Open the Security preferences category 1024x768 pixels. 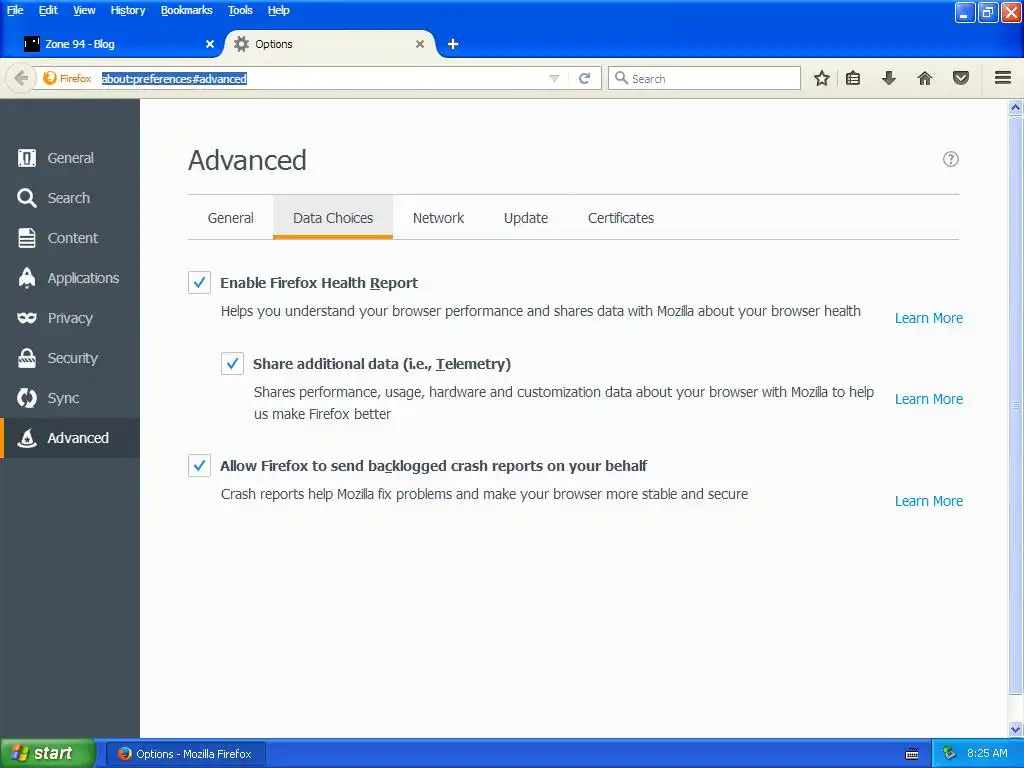pos(70,358)
